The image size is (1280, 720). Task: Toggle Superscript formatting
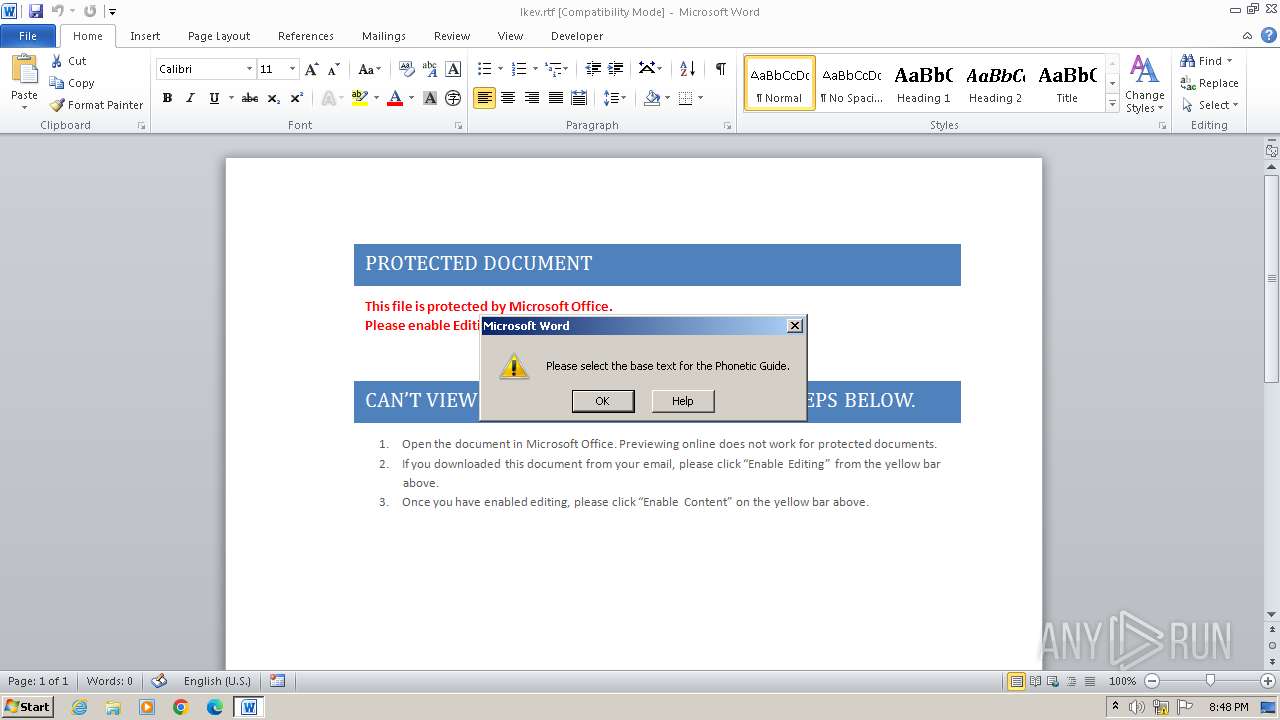click(297, 98)
